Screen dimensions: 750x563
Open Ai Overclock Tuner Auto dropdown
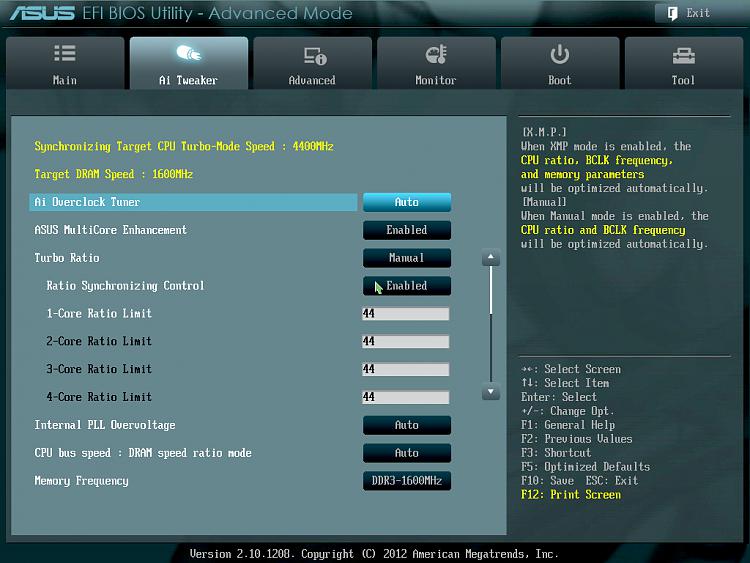[407, 202]
